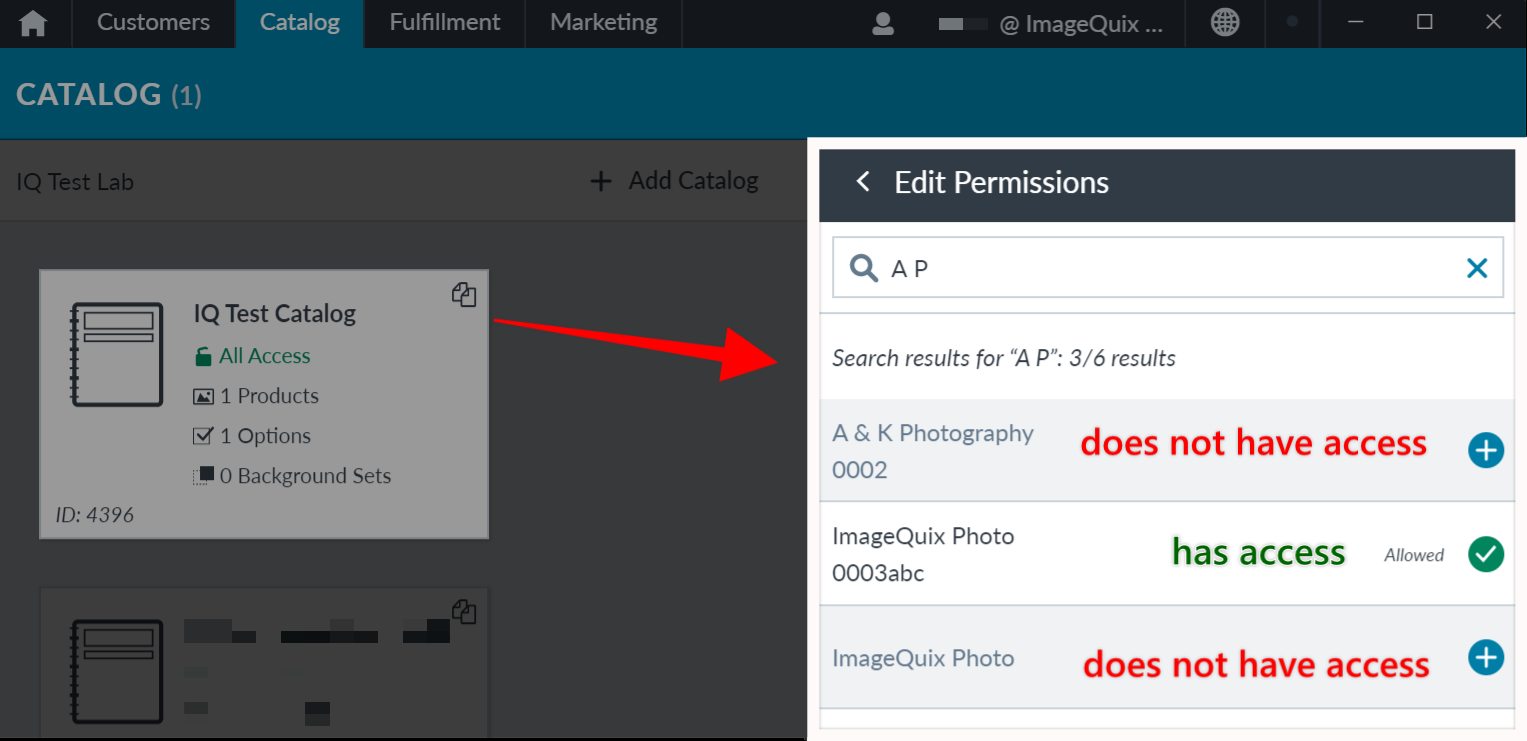The width and height of the screenshot is (1527, 741).
Task: Open the user account icon
Action: click(883, 23)
